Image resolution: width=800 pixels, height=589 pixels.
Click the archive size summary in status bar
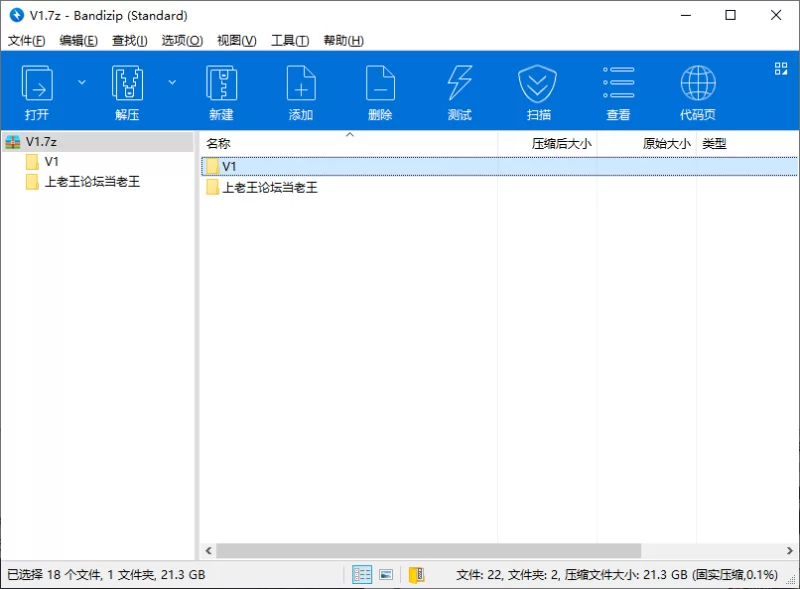[617, 575]
